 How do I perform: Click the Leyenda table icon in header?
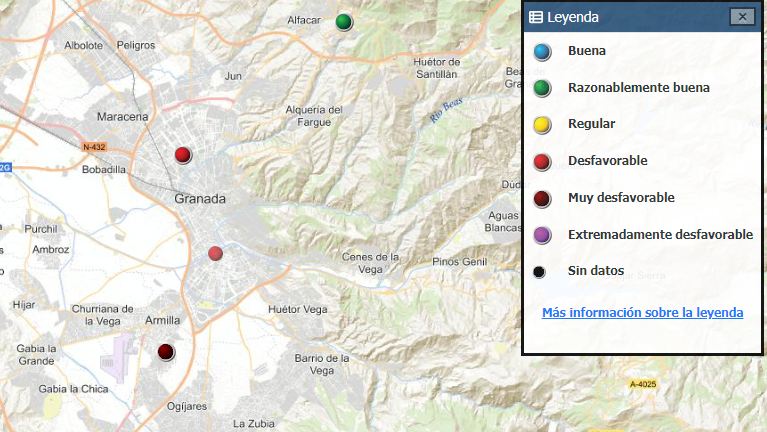[536, 17]
